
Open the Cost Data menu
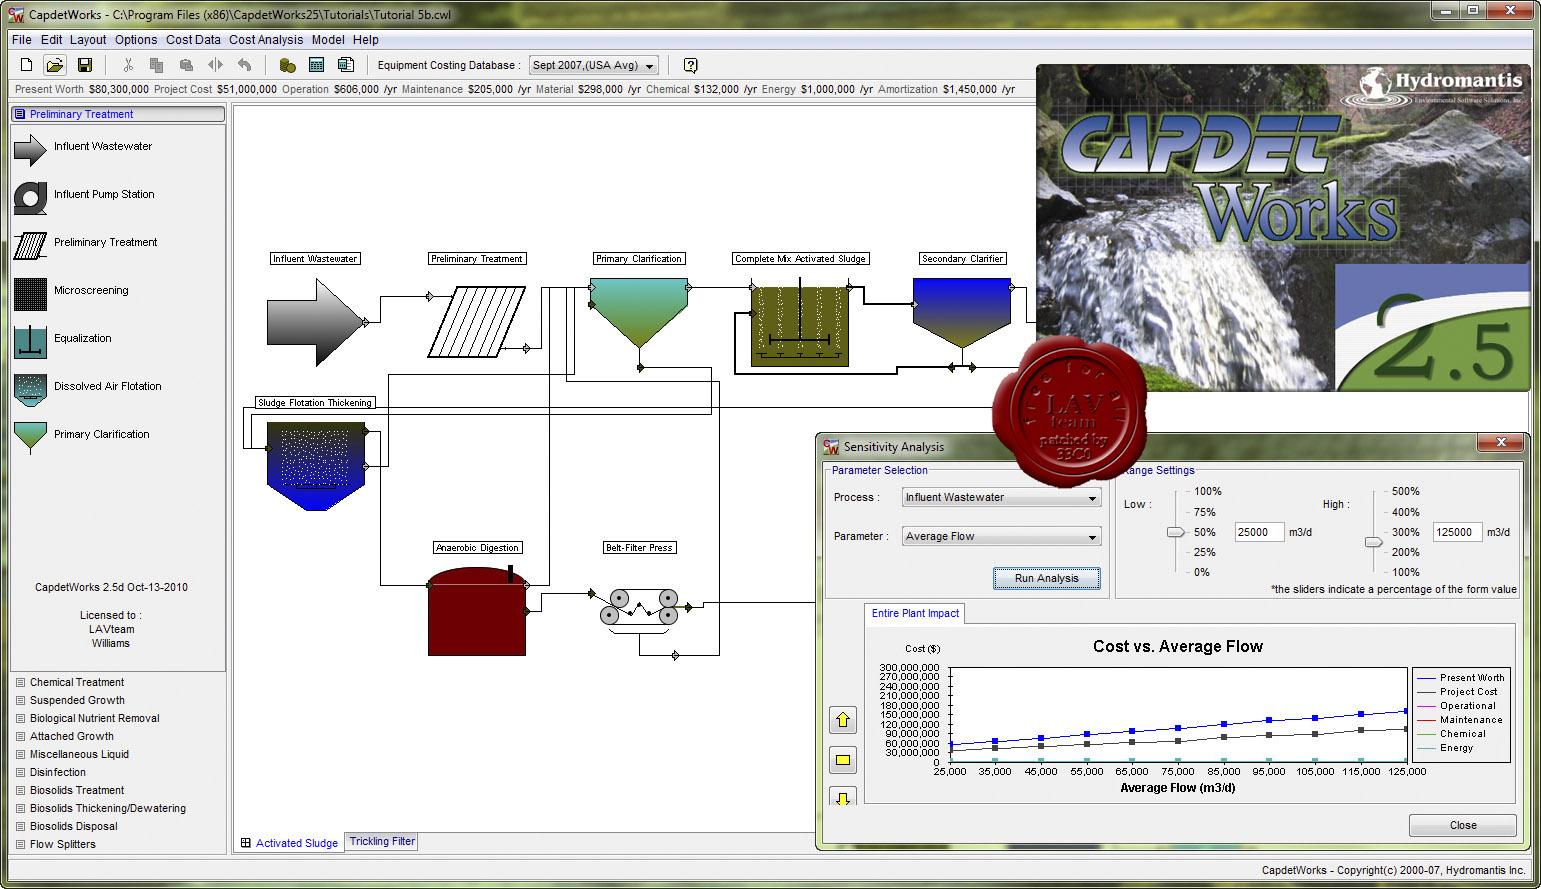[x=193, y=40]
